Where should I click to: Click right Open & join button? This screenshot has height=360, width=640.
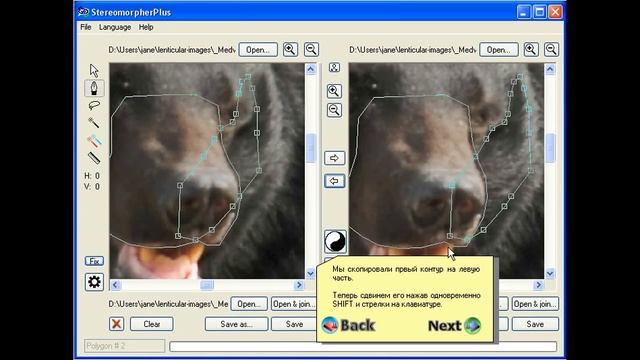pos(535,304)
